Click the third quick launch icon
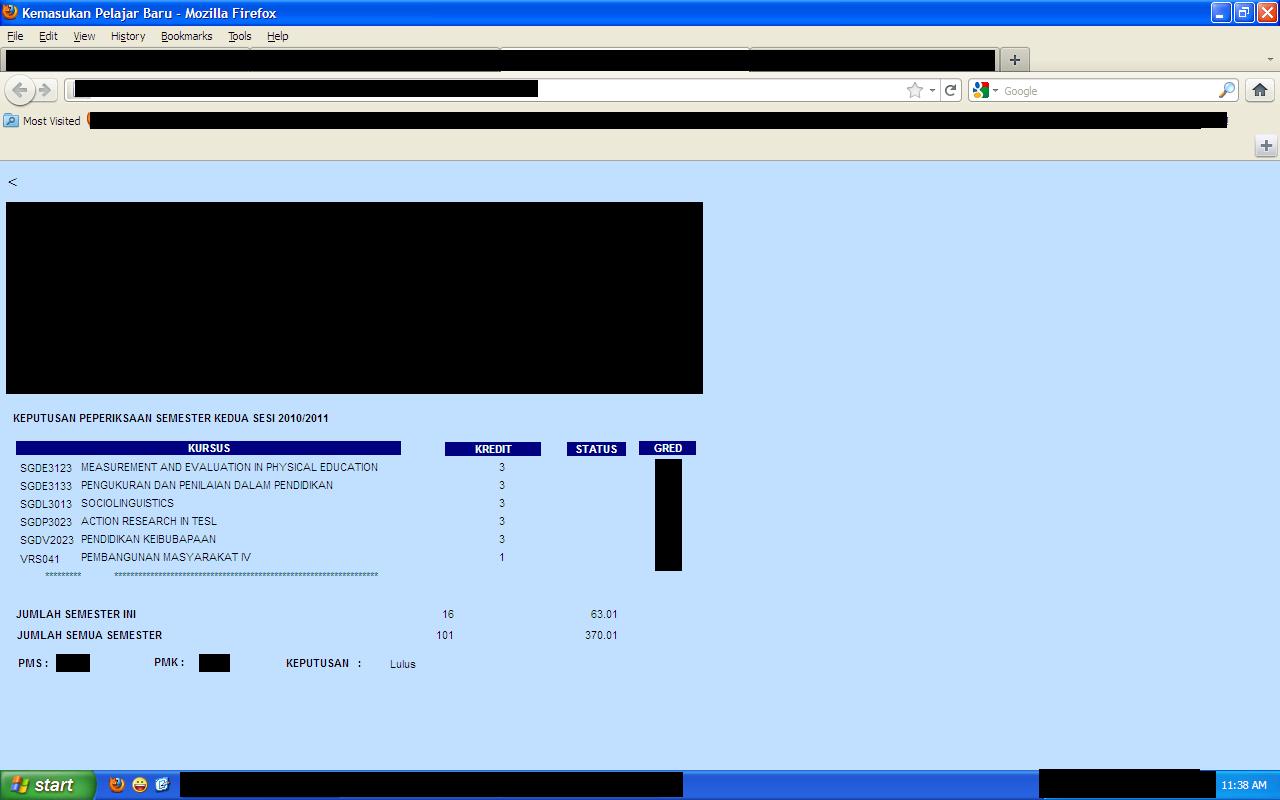 point(162,785)
